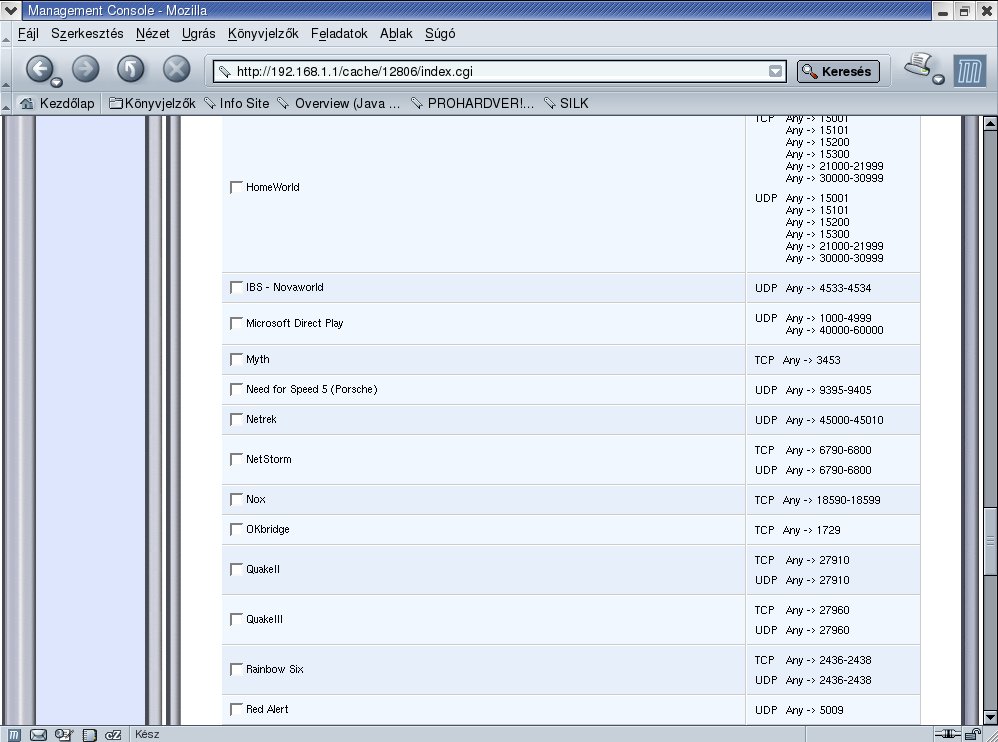Enable the QuakeII checkbox

coord(236,569)
